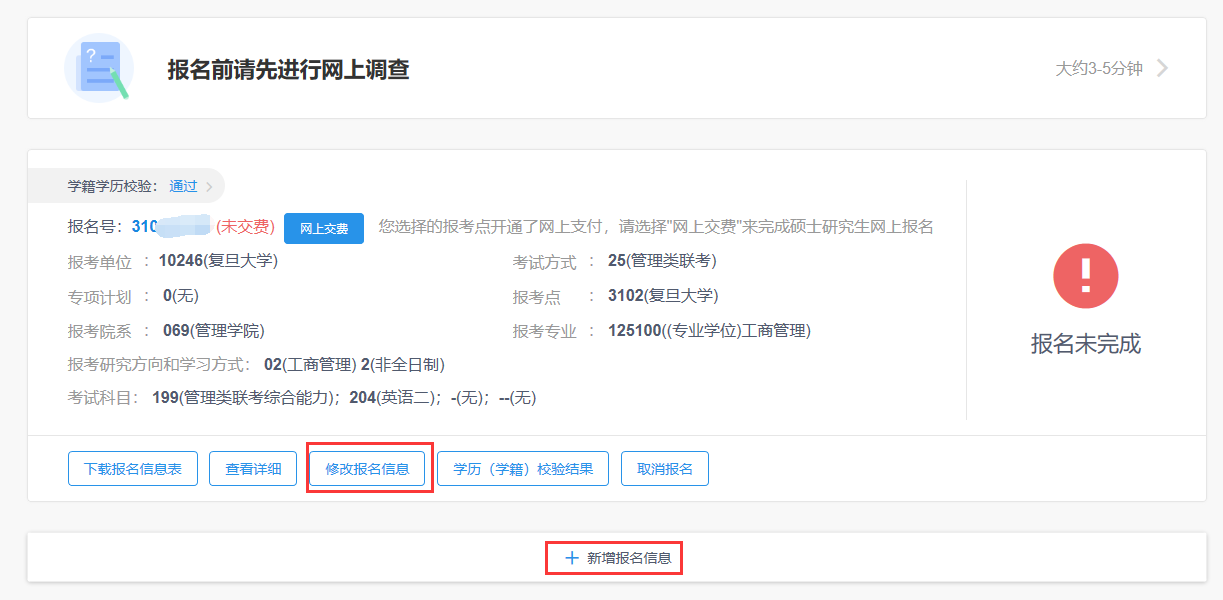Open the 报名前请先进行网上调查 heading
This screenshot has height=600, width=1223.
[288, 69]
